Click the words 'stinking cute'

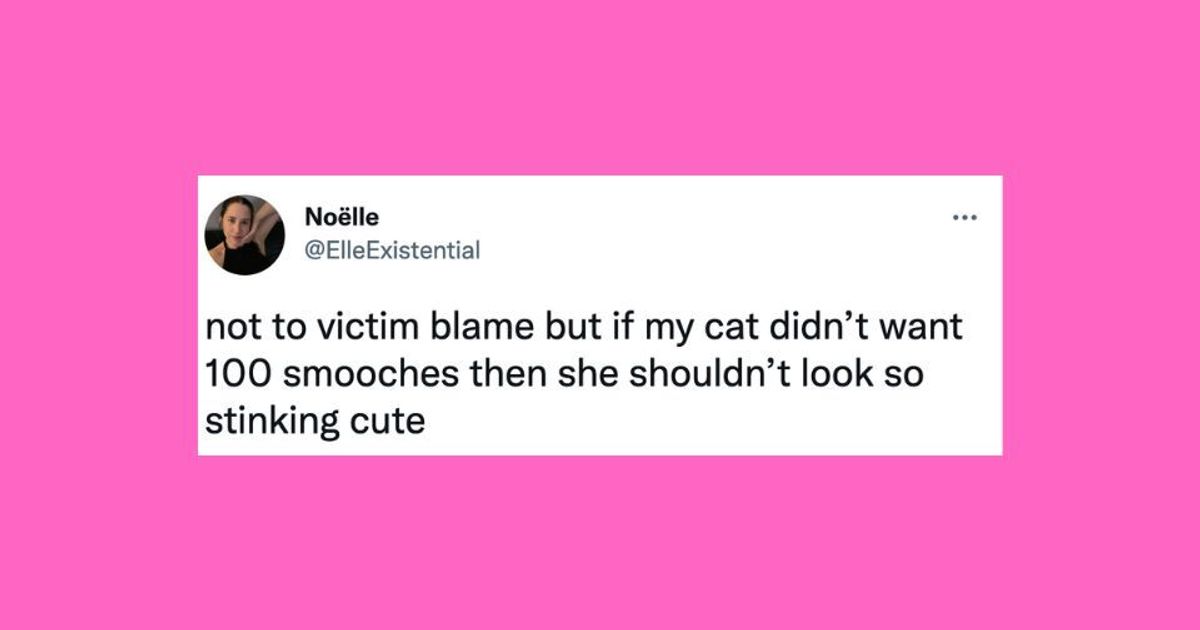click(x=315, y=419)
